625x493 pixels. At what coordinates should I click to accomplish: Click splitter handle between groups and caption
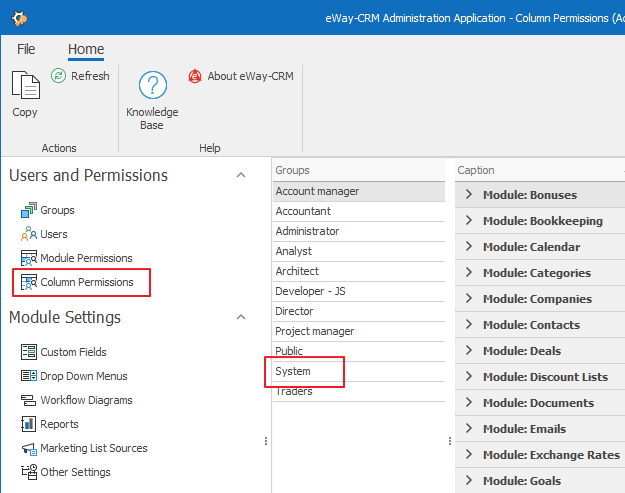point(450,441)
